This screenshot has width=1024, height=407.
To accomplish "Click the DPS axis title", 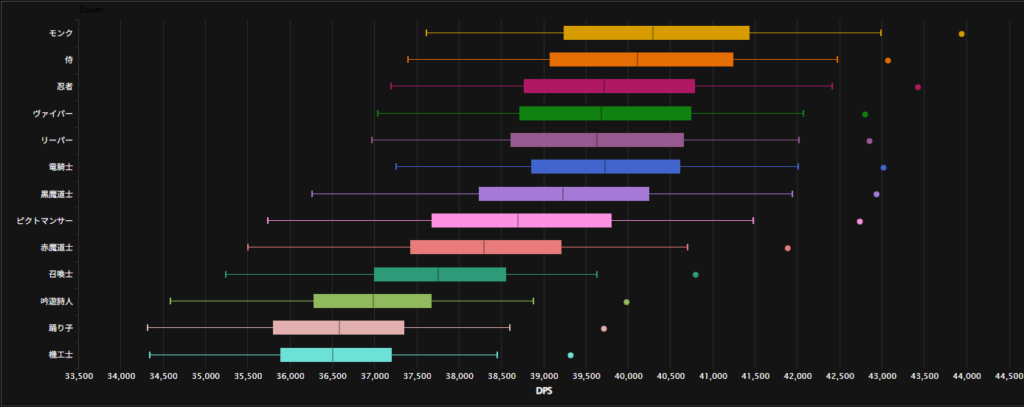I will pyautogui.click(x=544, y=392).
